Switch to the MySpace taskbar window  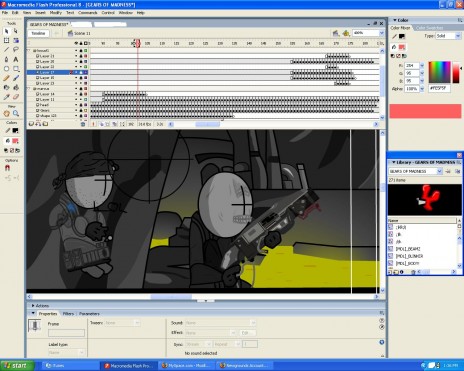pyautogui.click(x=187, y=366)
